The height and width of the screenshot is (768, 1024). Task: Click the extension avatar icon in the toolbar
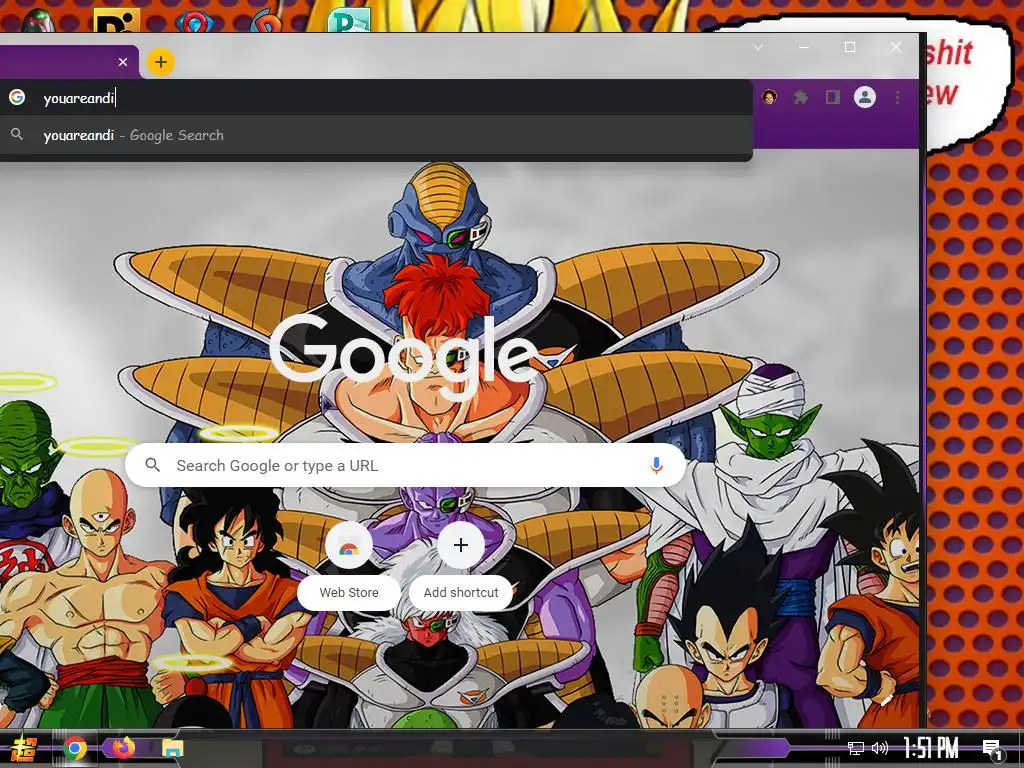coord(769,97)
